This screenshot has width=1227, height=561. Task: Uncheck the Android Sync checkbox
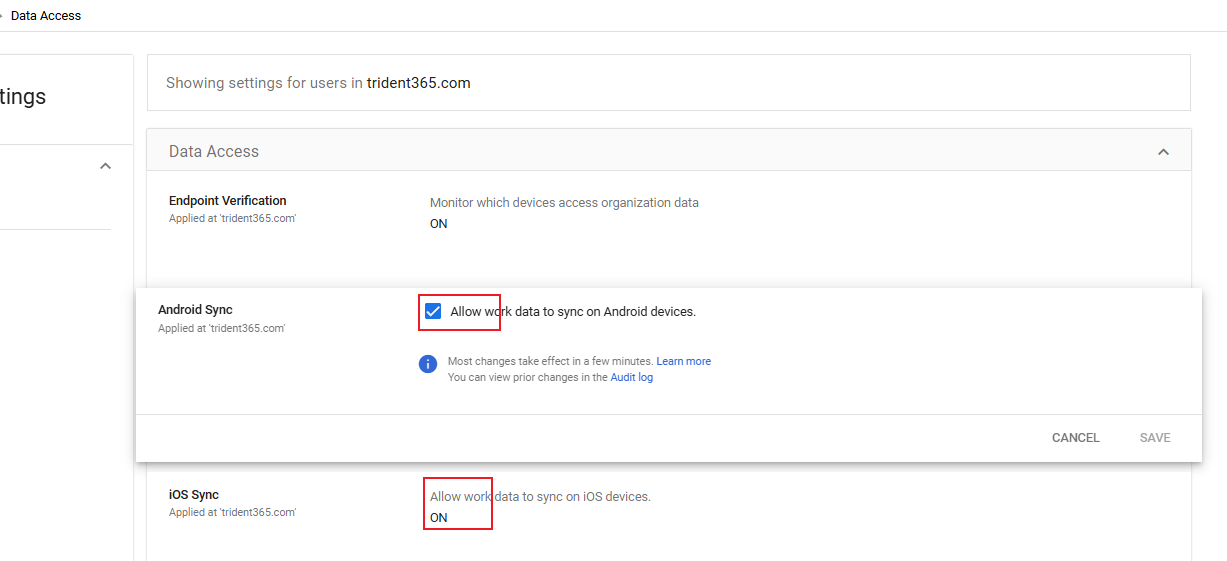(433, 311)
